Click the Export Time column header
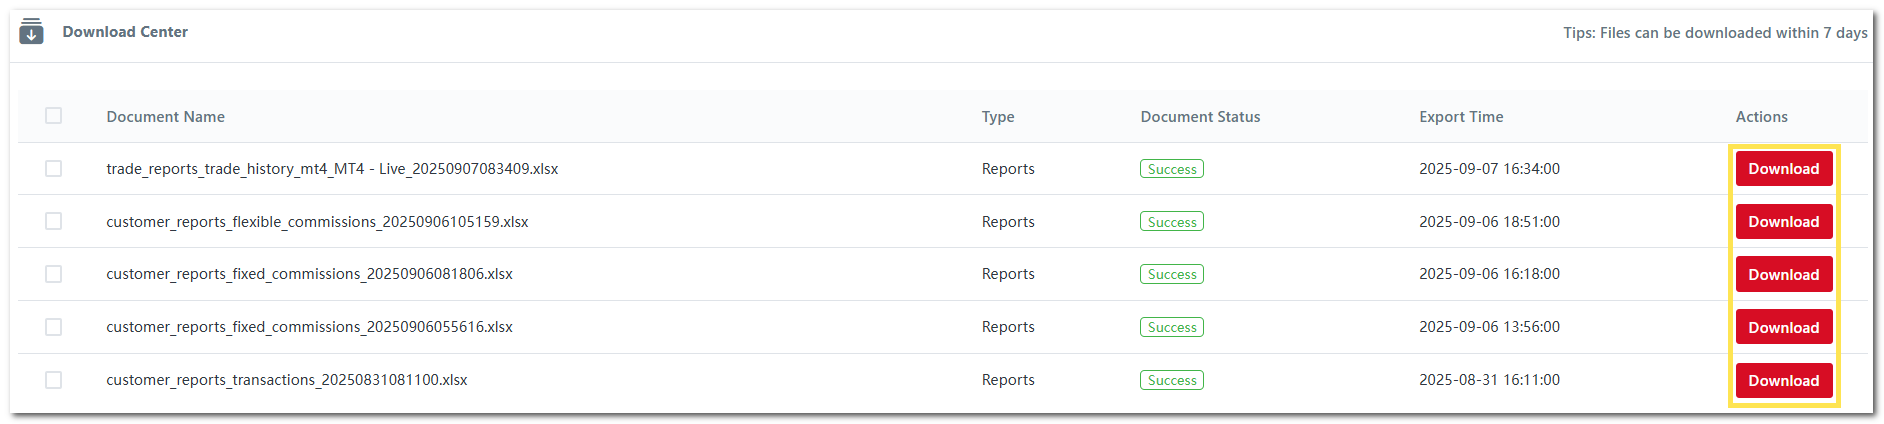 point(1461,117)
